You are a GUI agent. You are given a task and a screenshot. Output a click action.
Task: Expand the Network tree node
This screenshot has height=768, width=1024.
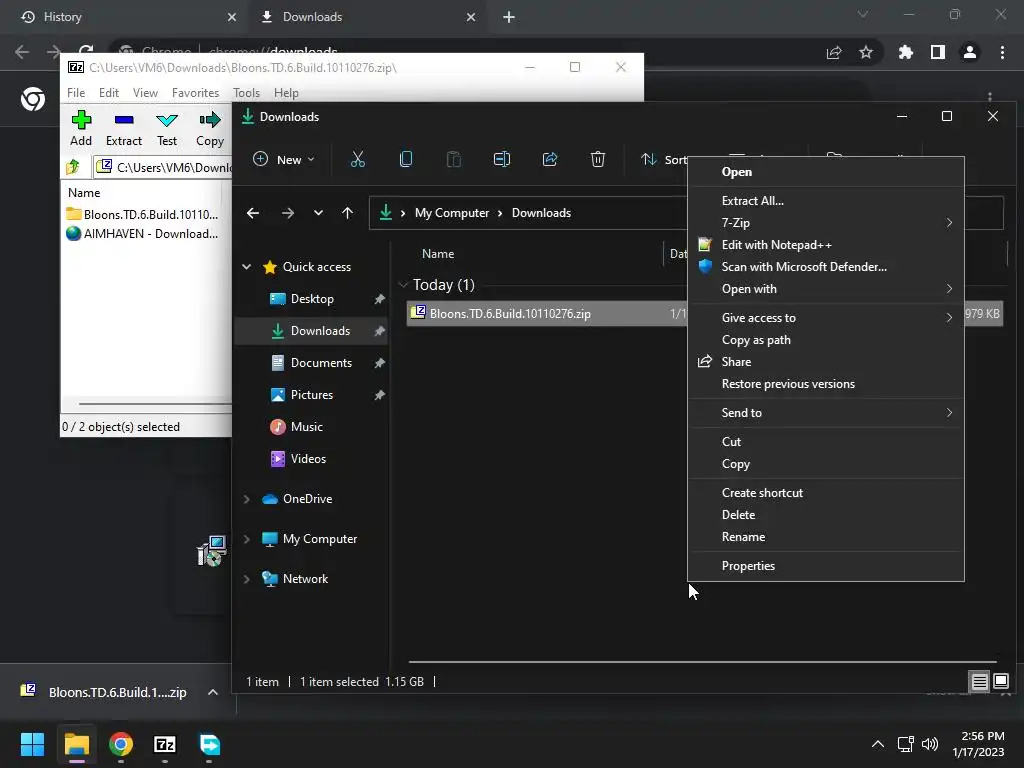click(x=247, y=579)
